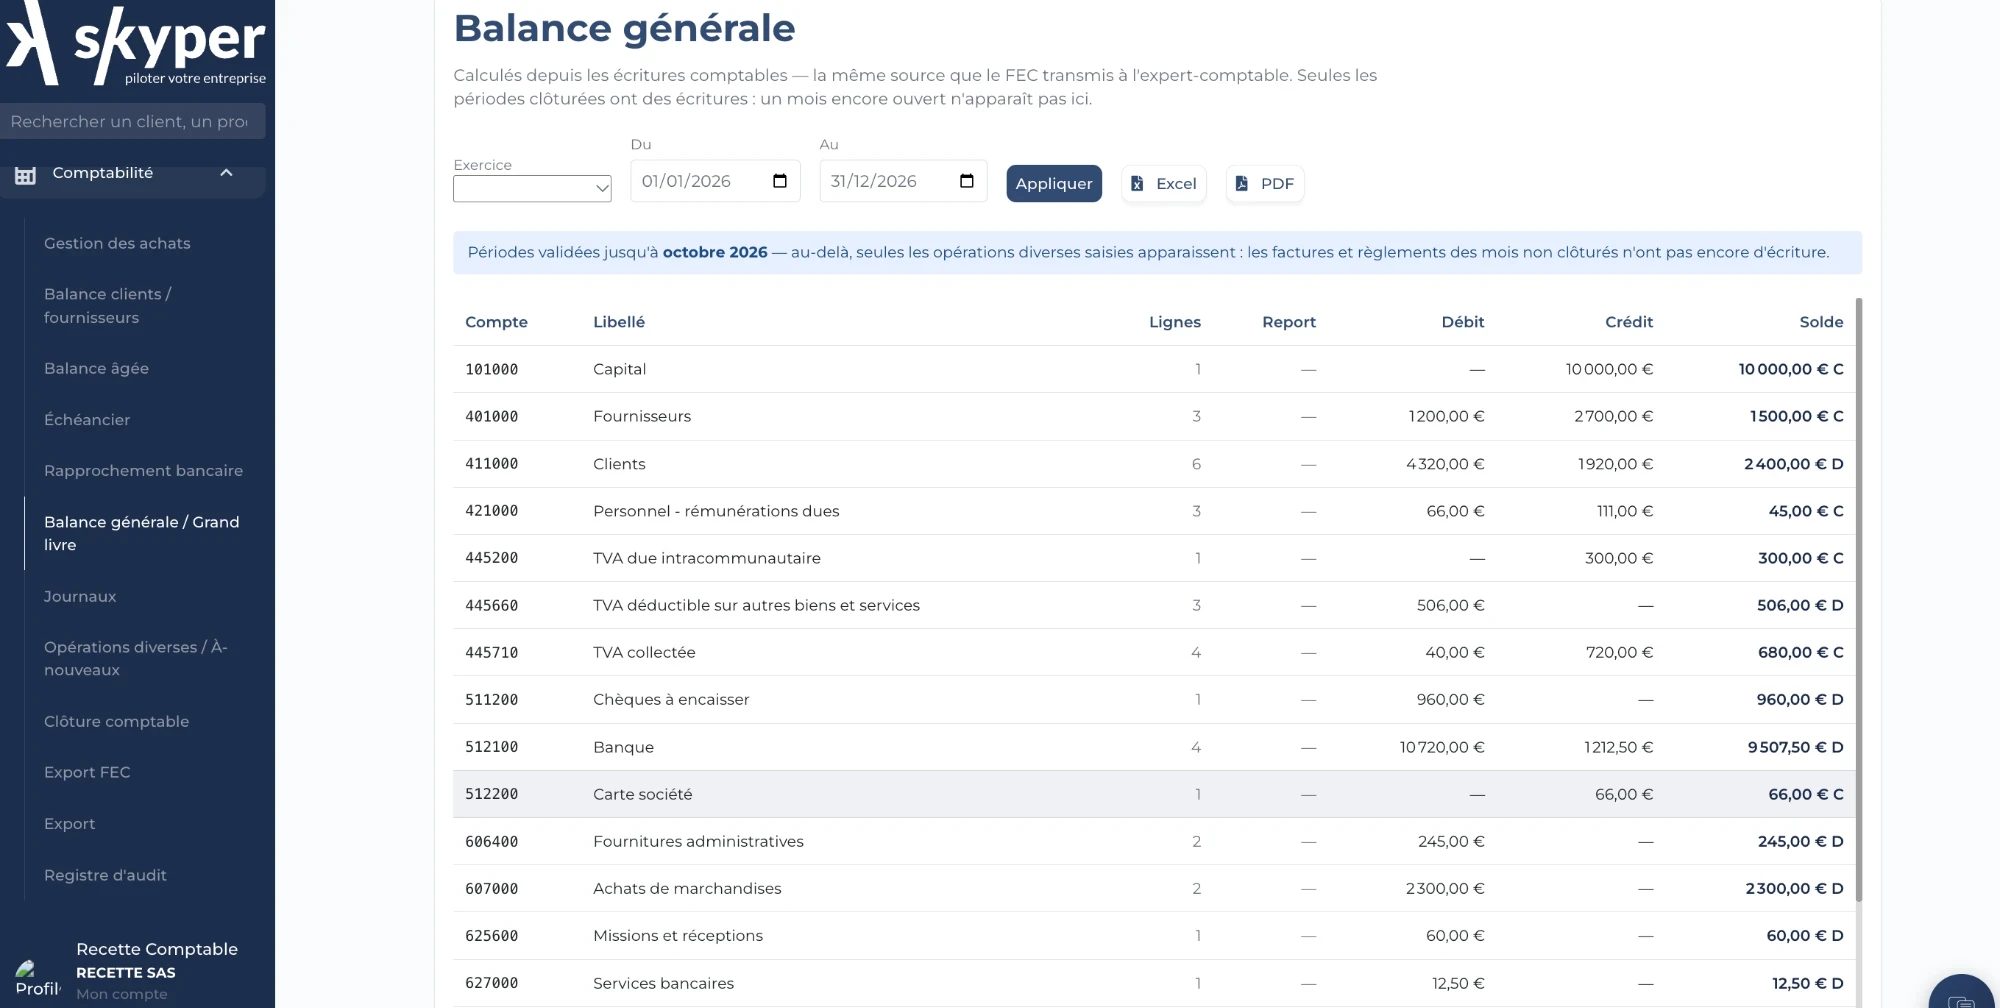Click the Excel file icon
The height and width of the screenshot is (1008, 2000).
click(x=1137, y=184)
